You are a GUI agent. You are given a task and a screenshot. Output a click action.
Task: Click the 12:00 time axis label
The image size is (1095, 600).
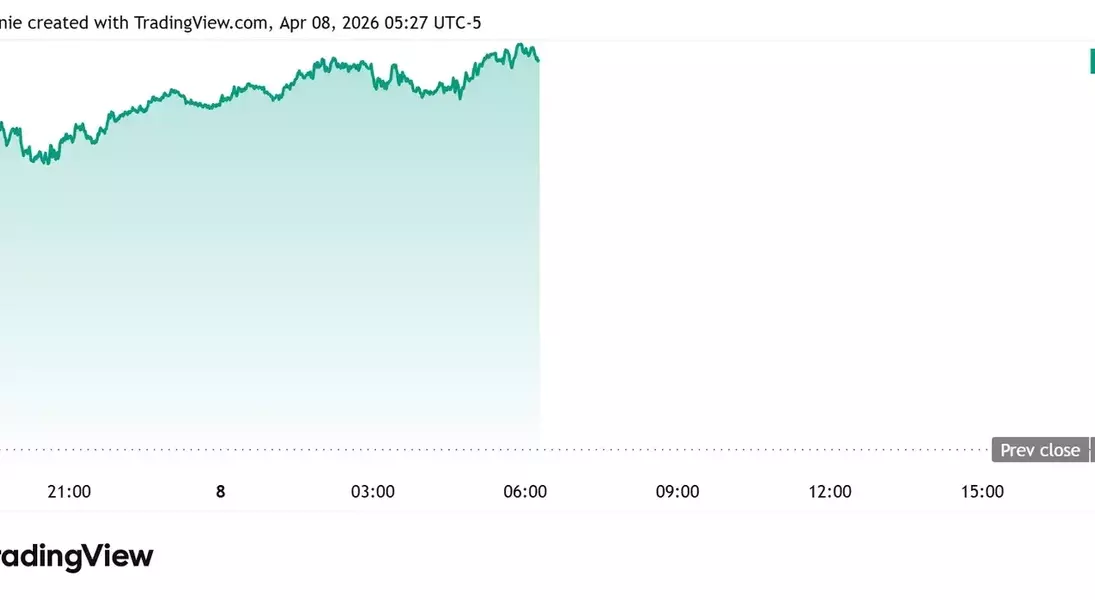click(x=830, y=491)
